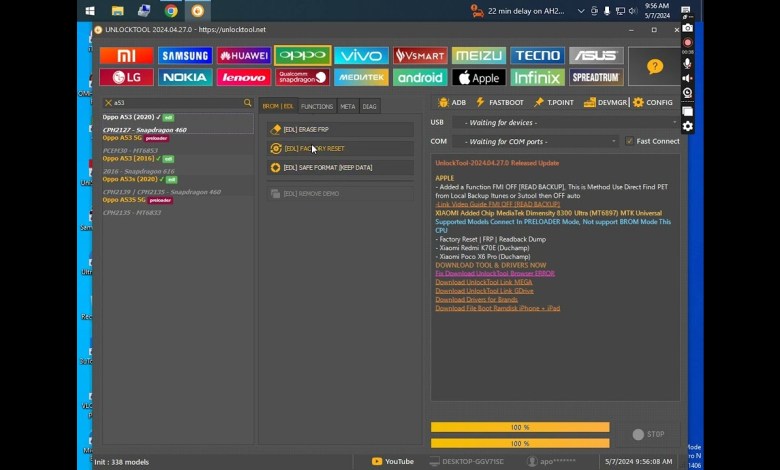Expand the USB devices dropdown
780x470 pixels.
[x=565, y=122]
